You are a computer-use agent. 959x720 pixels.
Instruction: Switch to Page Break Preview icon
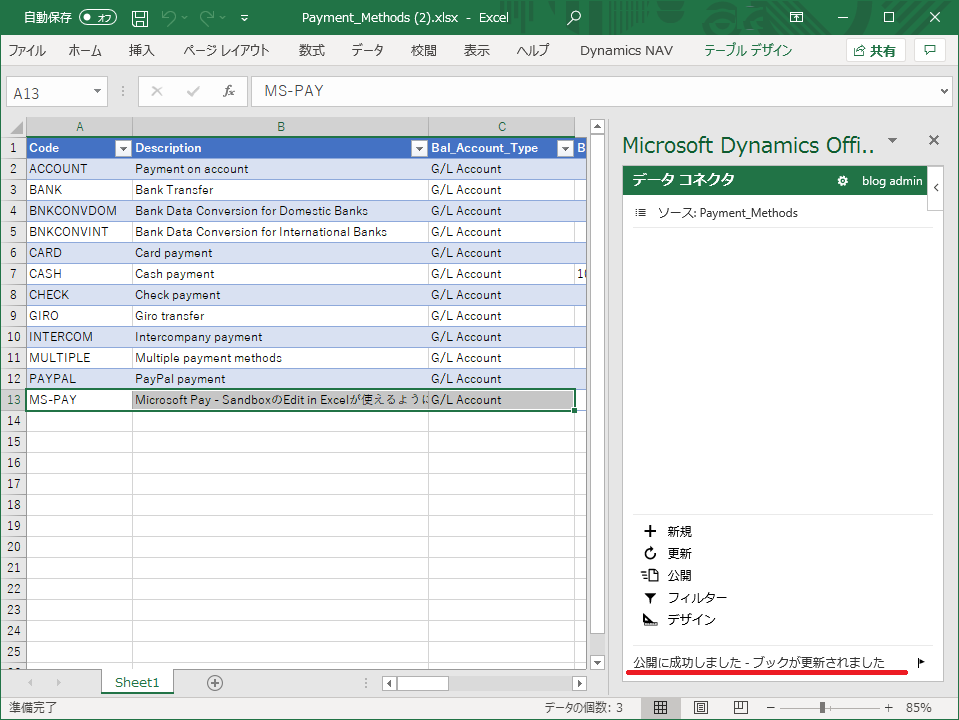(741, 708)
